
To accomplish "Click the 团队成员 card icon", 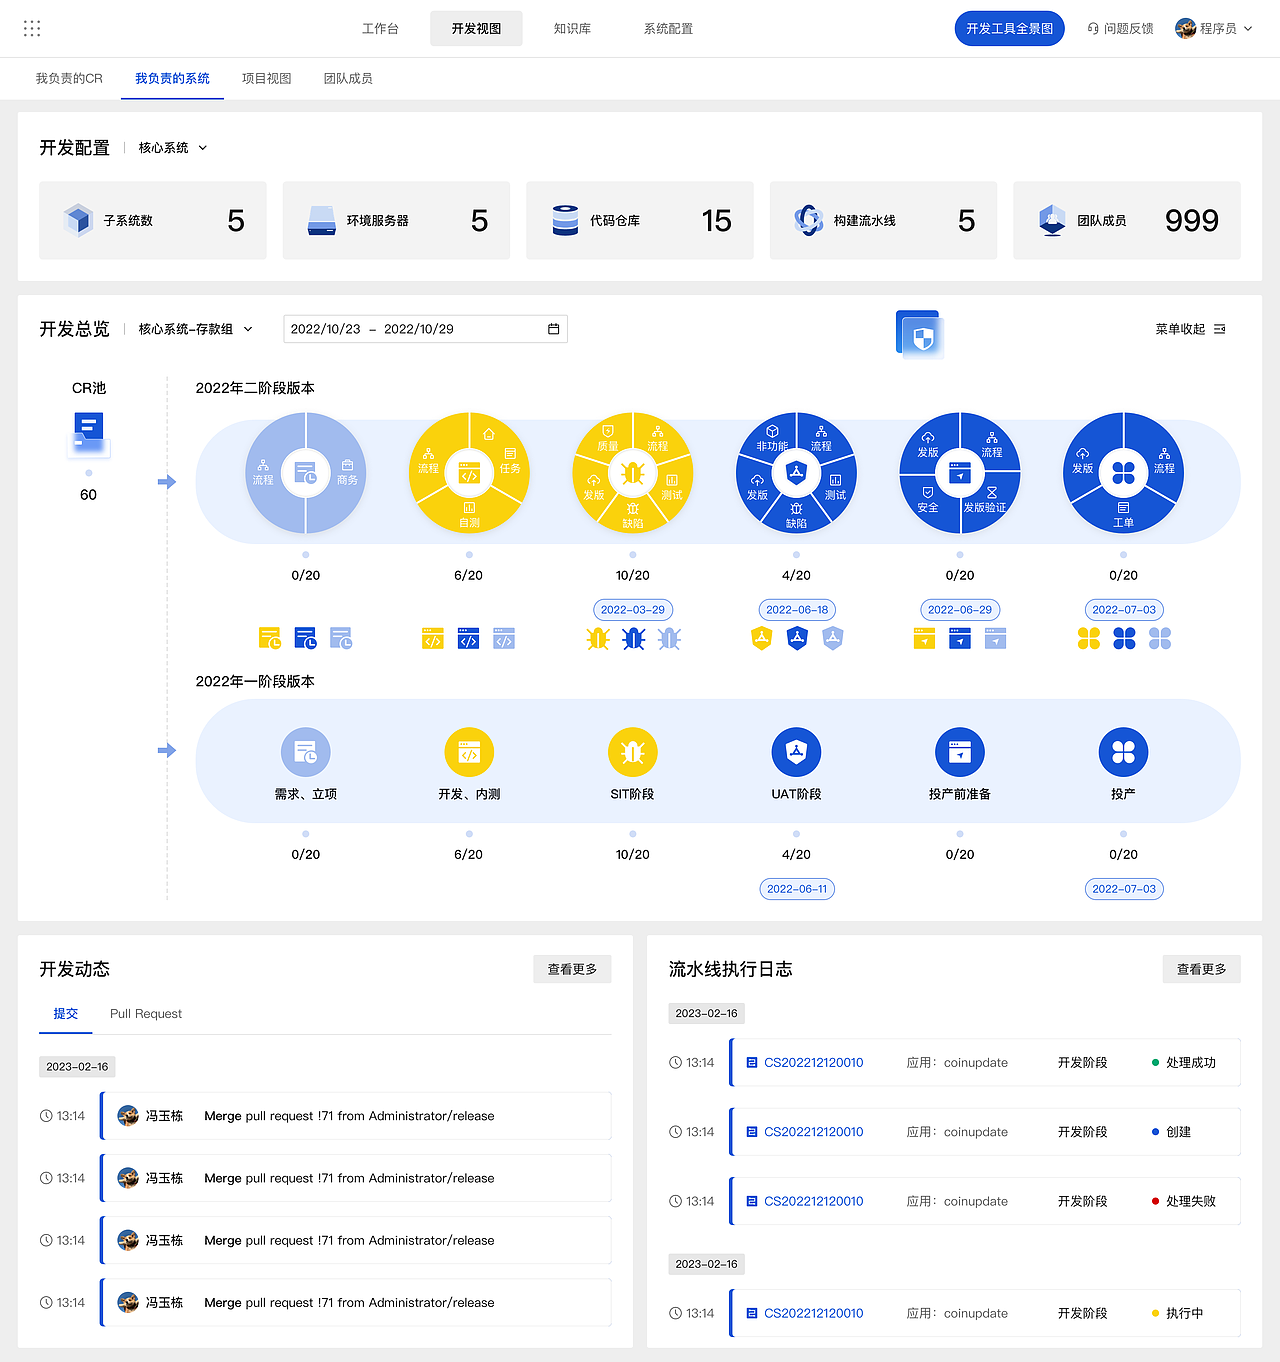I will [x=1052, y=220].
